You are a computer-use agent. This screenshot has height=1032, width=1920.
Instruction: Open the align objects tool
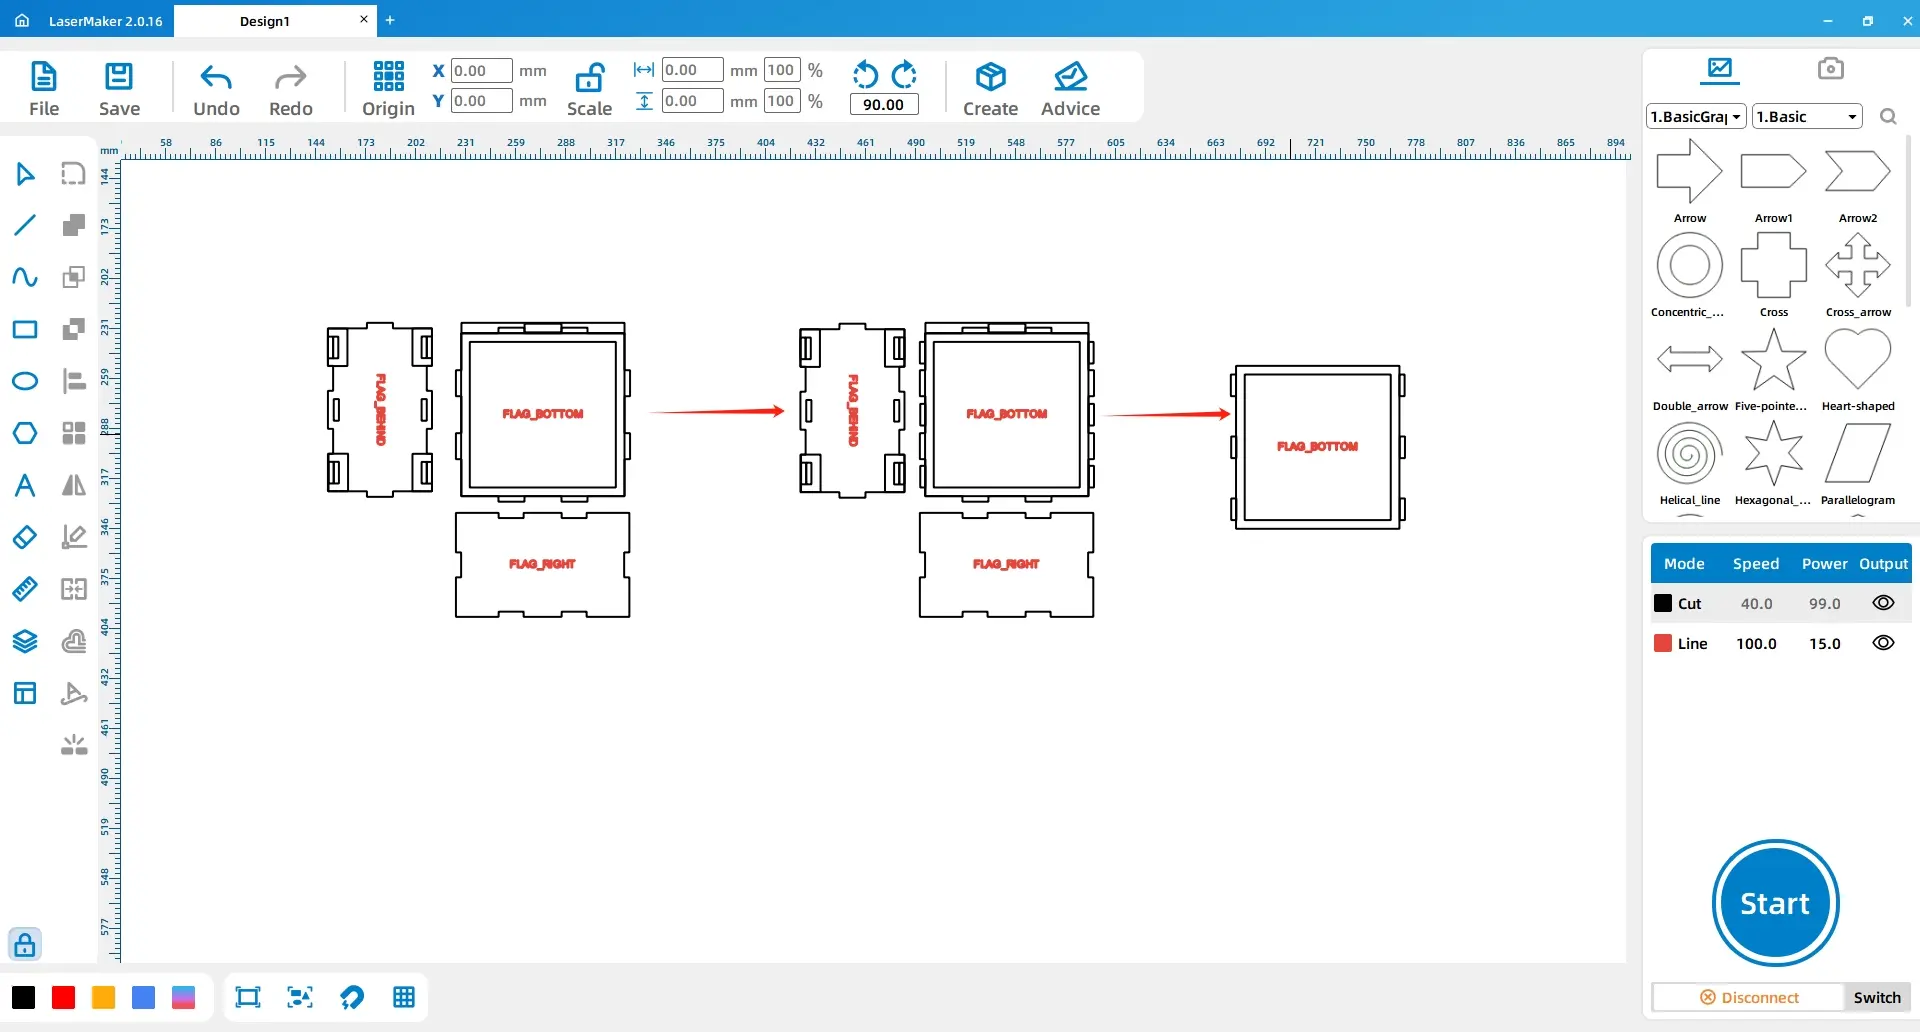click(x=73, y=381)
